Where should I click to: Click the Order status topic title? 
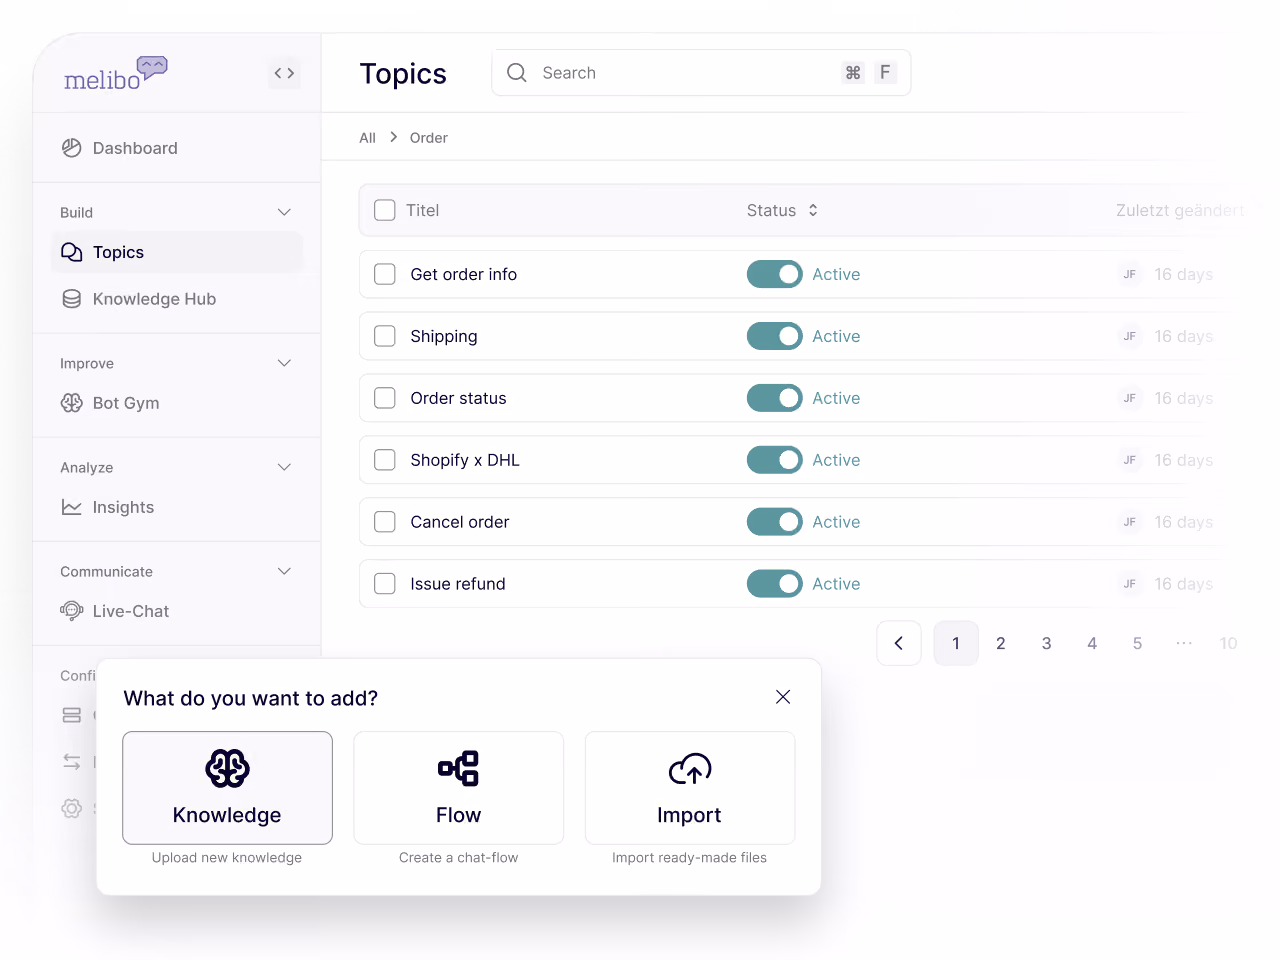pyautogui.click(x=459, y=398)
